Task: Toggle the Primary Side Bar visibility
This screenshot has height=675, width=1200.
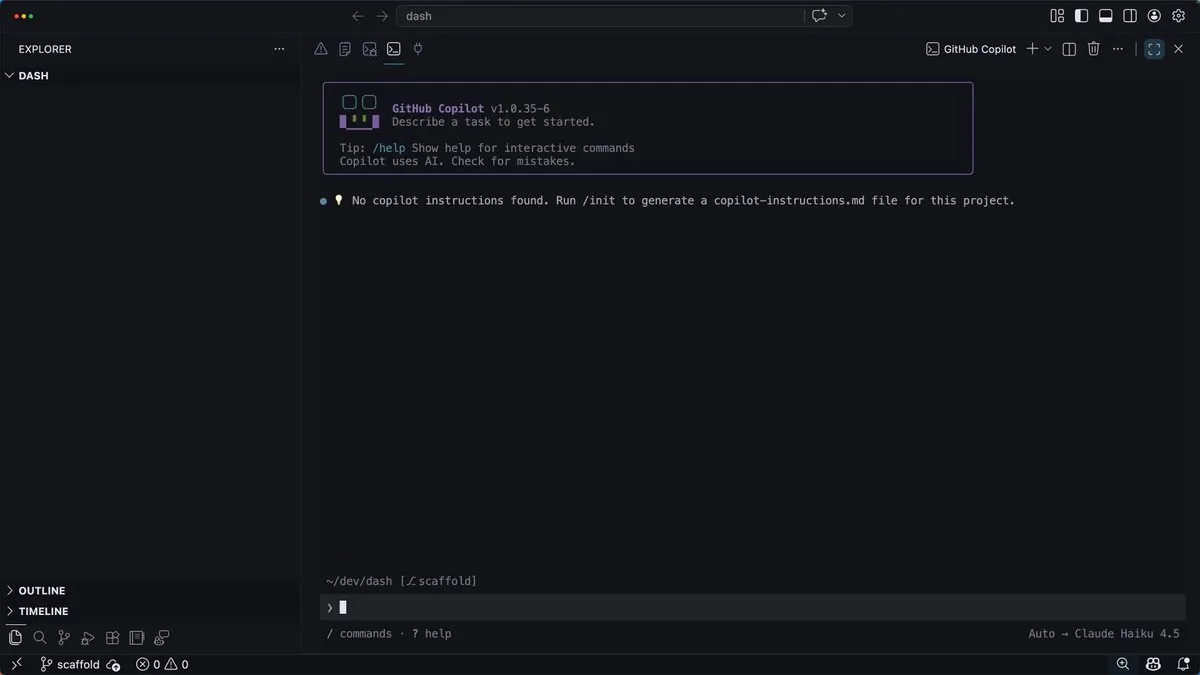Action: tap(1081, 15)
